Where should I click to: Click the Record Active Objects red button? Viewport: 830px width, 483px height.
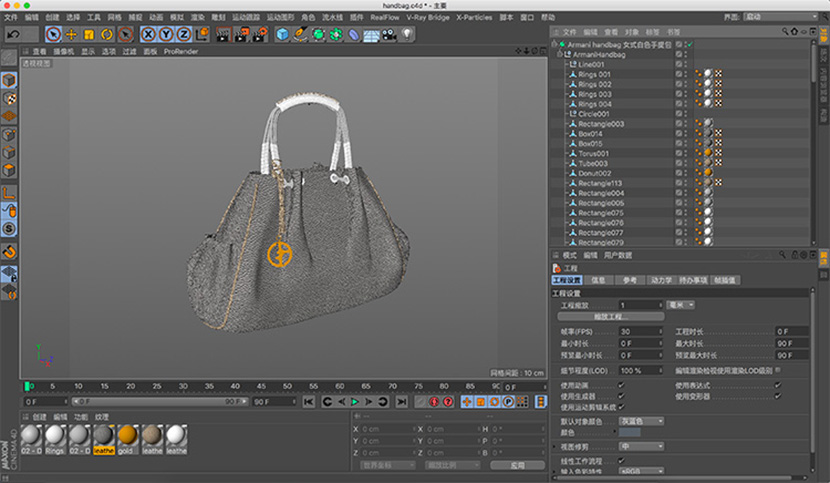[x=434, y=402]
